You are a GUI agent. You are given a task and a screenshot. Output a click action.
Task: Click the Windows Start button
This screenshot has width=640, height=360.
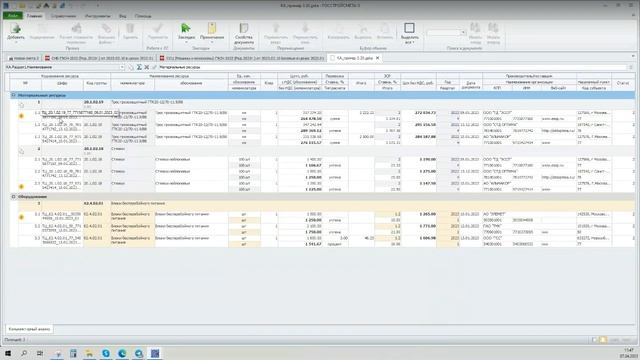click(7, 353)
